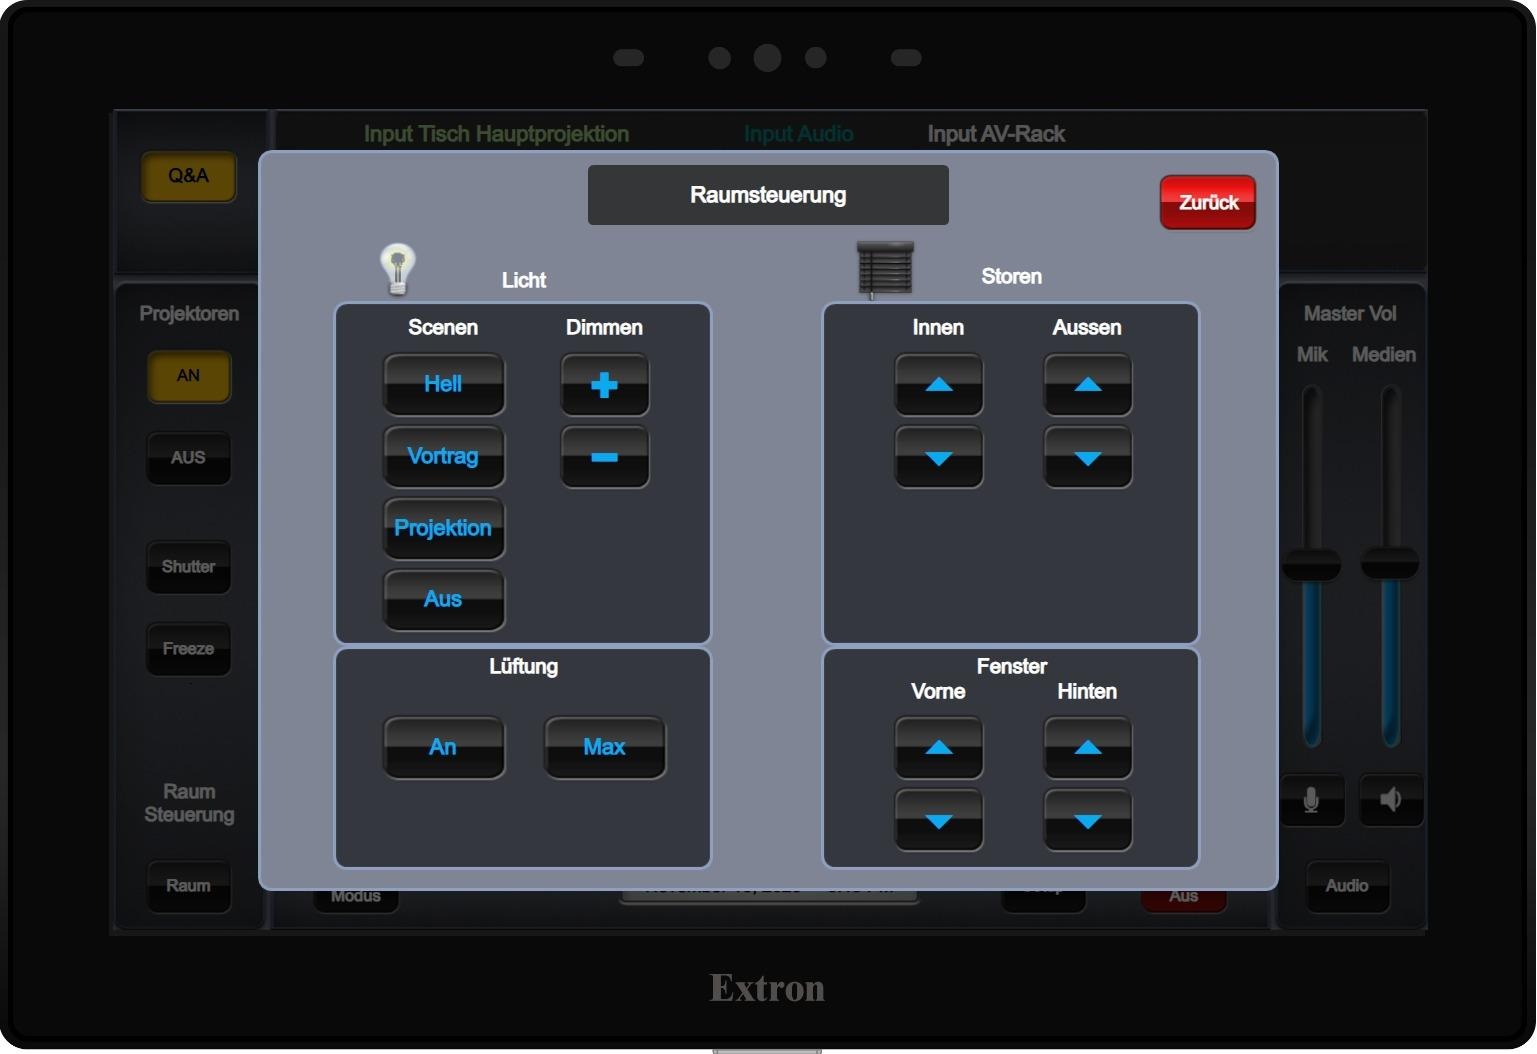Decrease light dimming with the minus button
Screen dimensions: 1537x1054
coord(604,458)
